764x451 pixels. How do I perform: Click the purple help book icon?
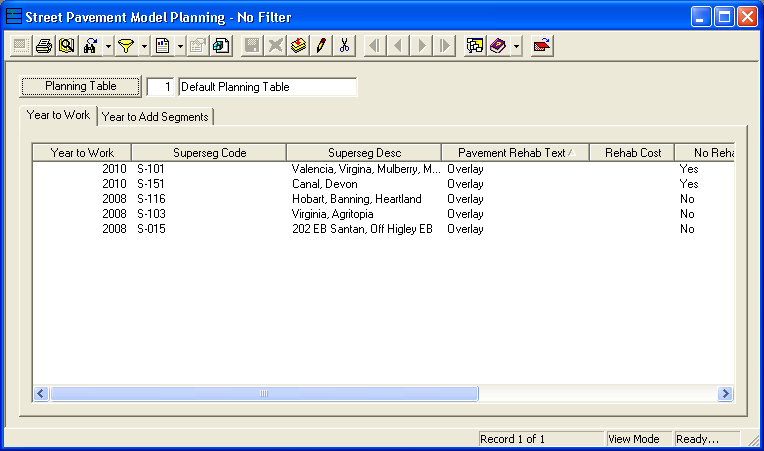pyautogui.click(x=498, y=46)
